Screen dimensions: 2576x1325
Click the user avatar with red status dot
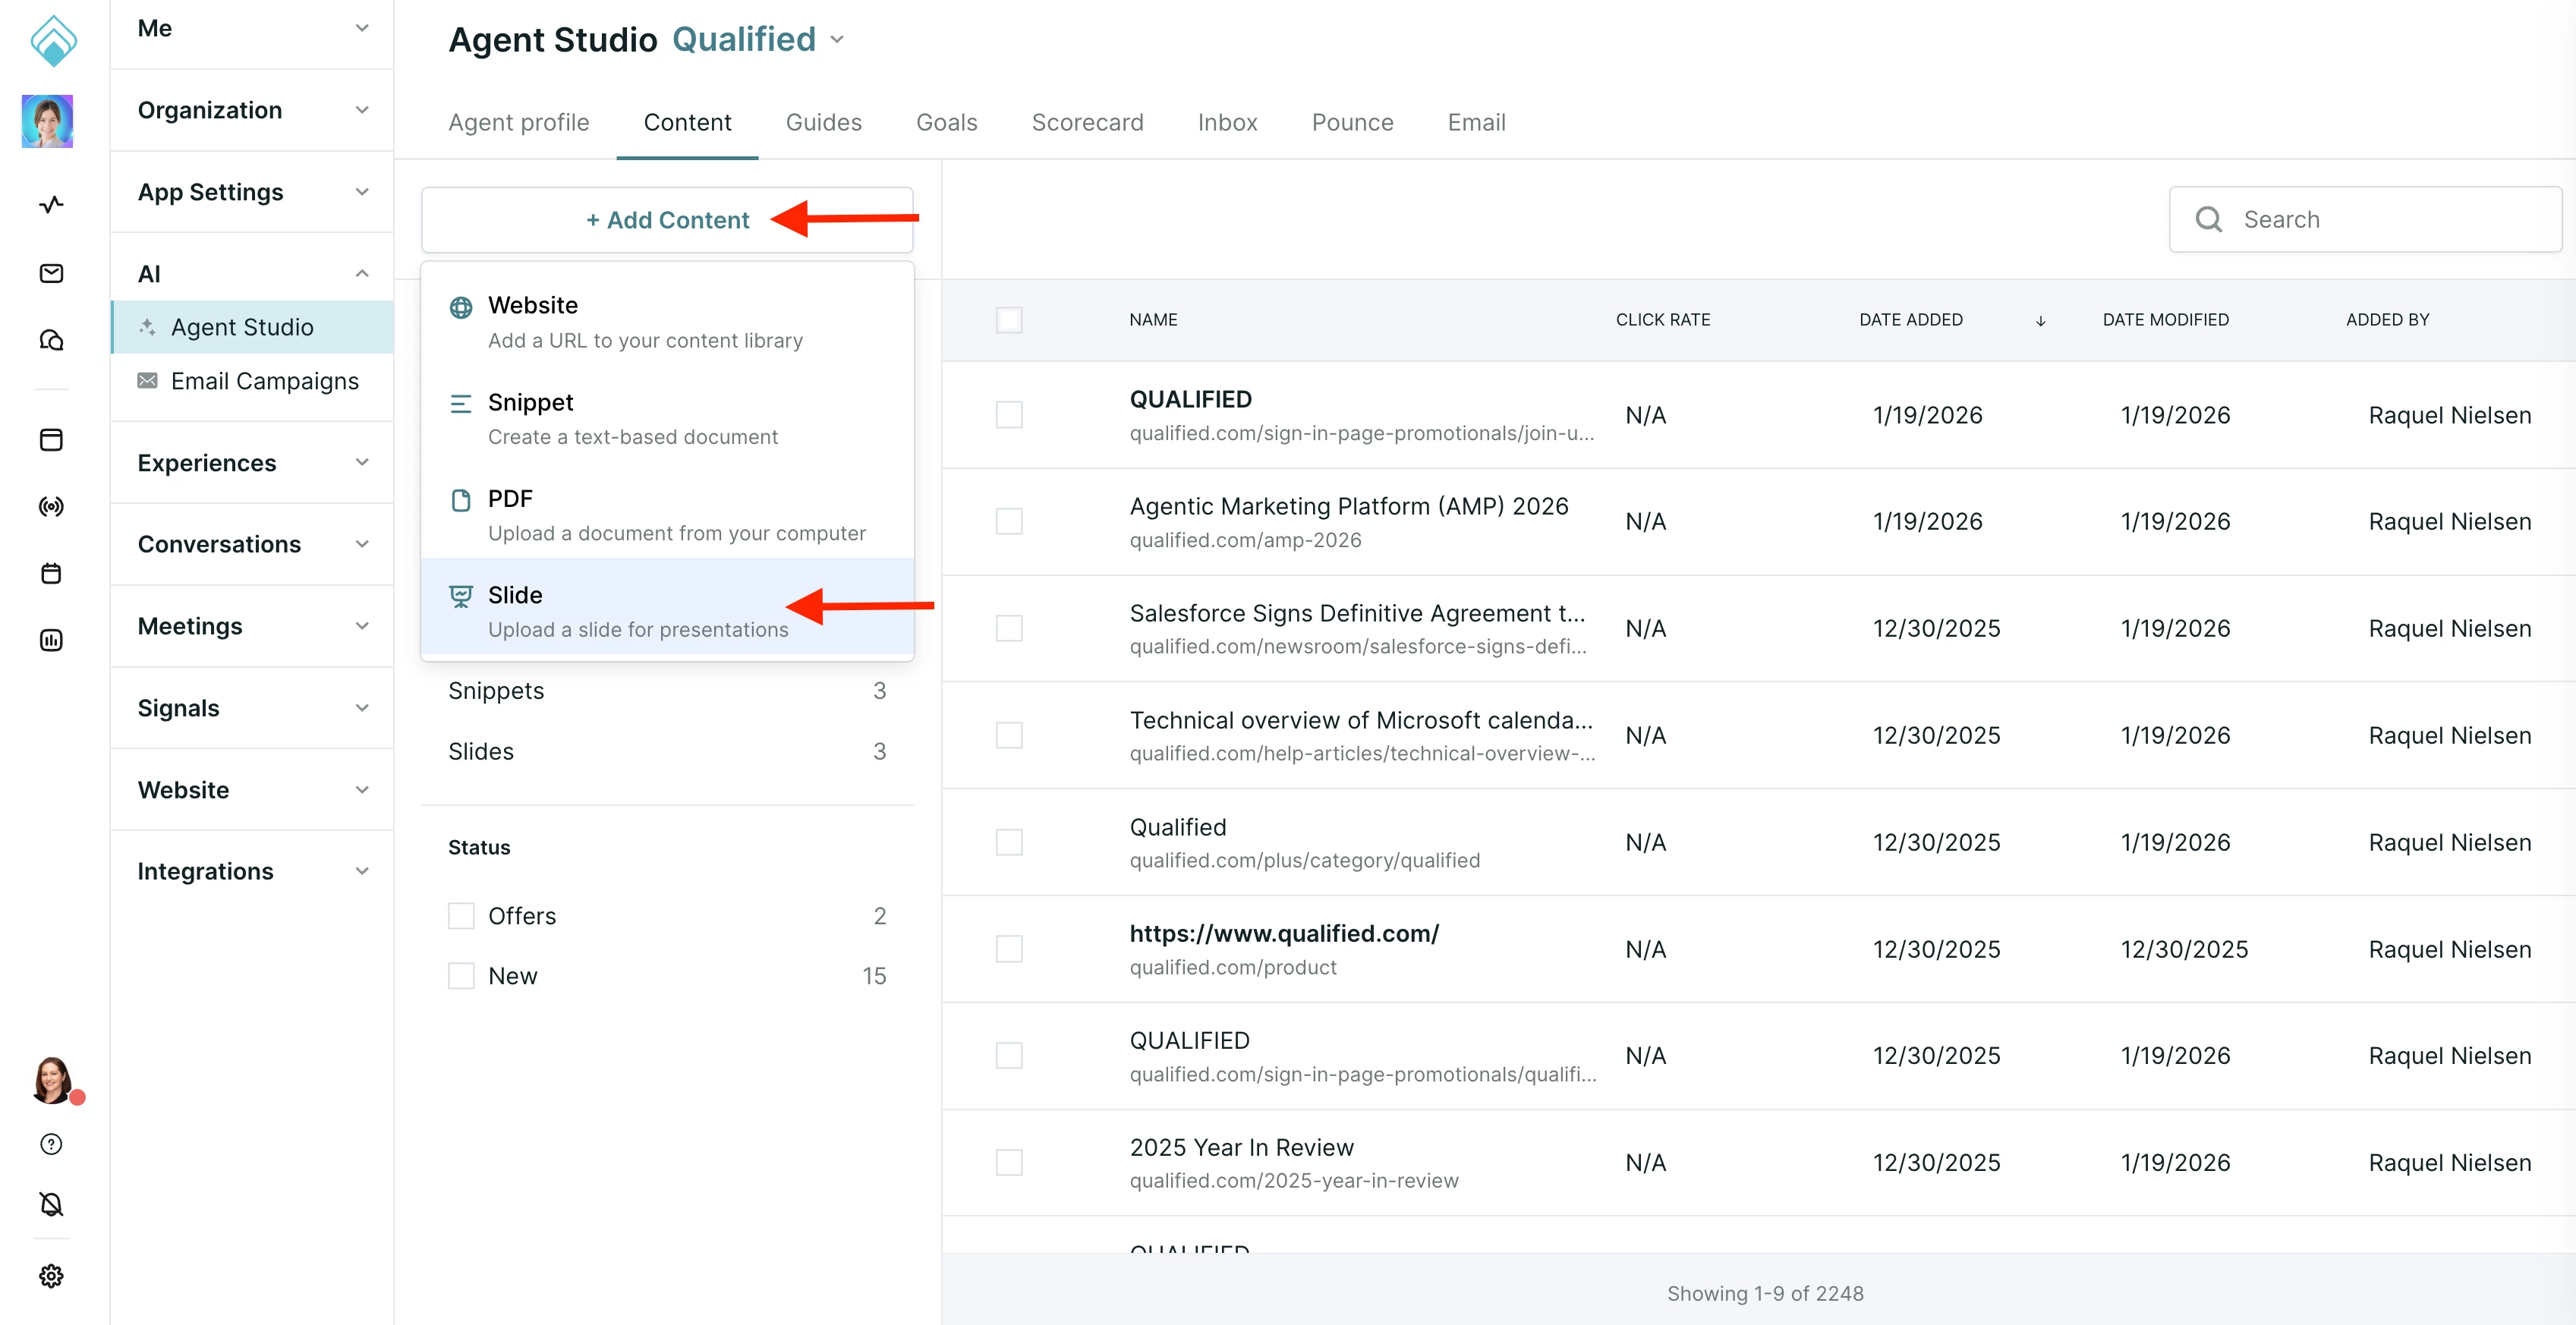click(53, 1081)
